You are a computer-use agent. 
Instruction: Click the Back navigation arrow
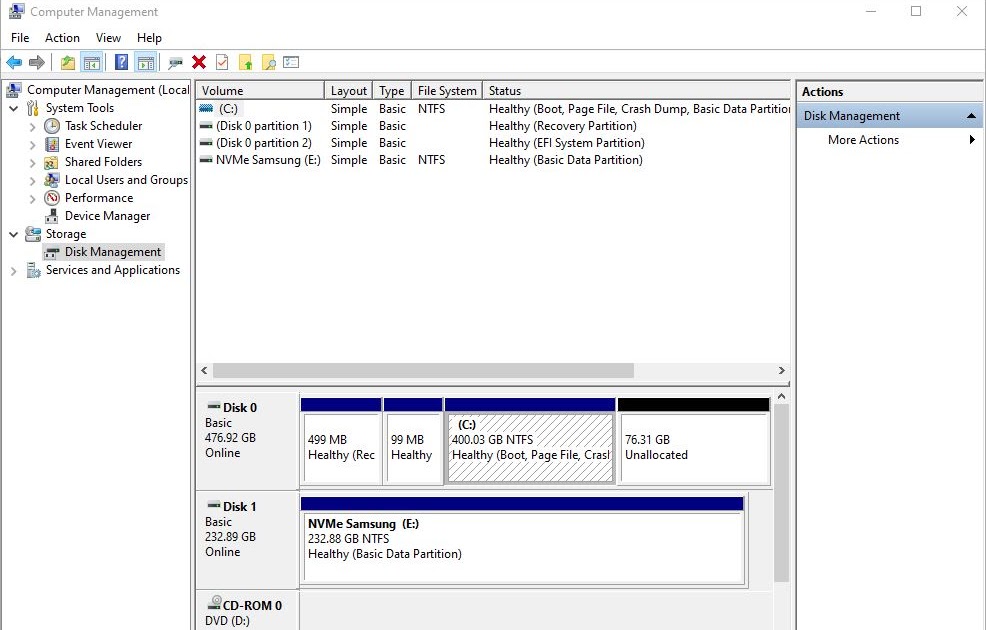coord(14,62)
